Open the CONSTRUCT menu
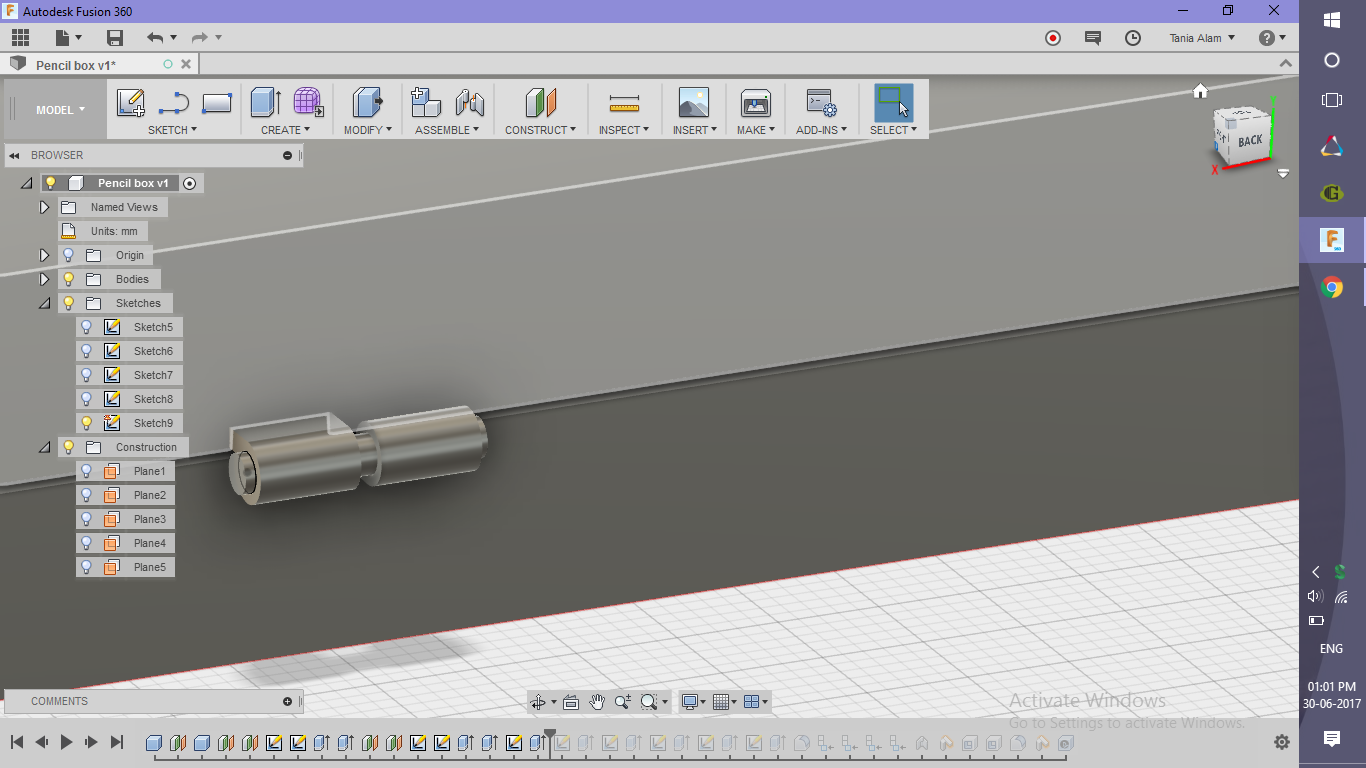The image size is (1366, 768). pos(540,130)
